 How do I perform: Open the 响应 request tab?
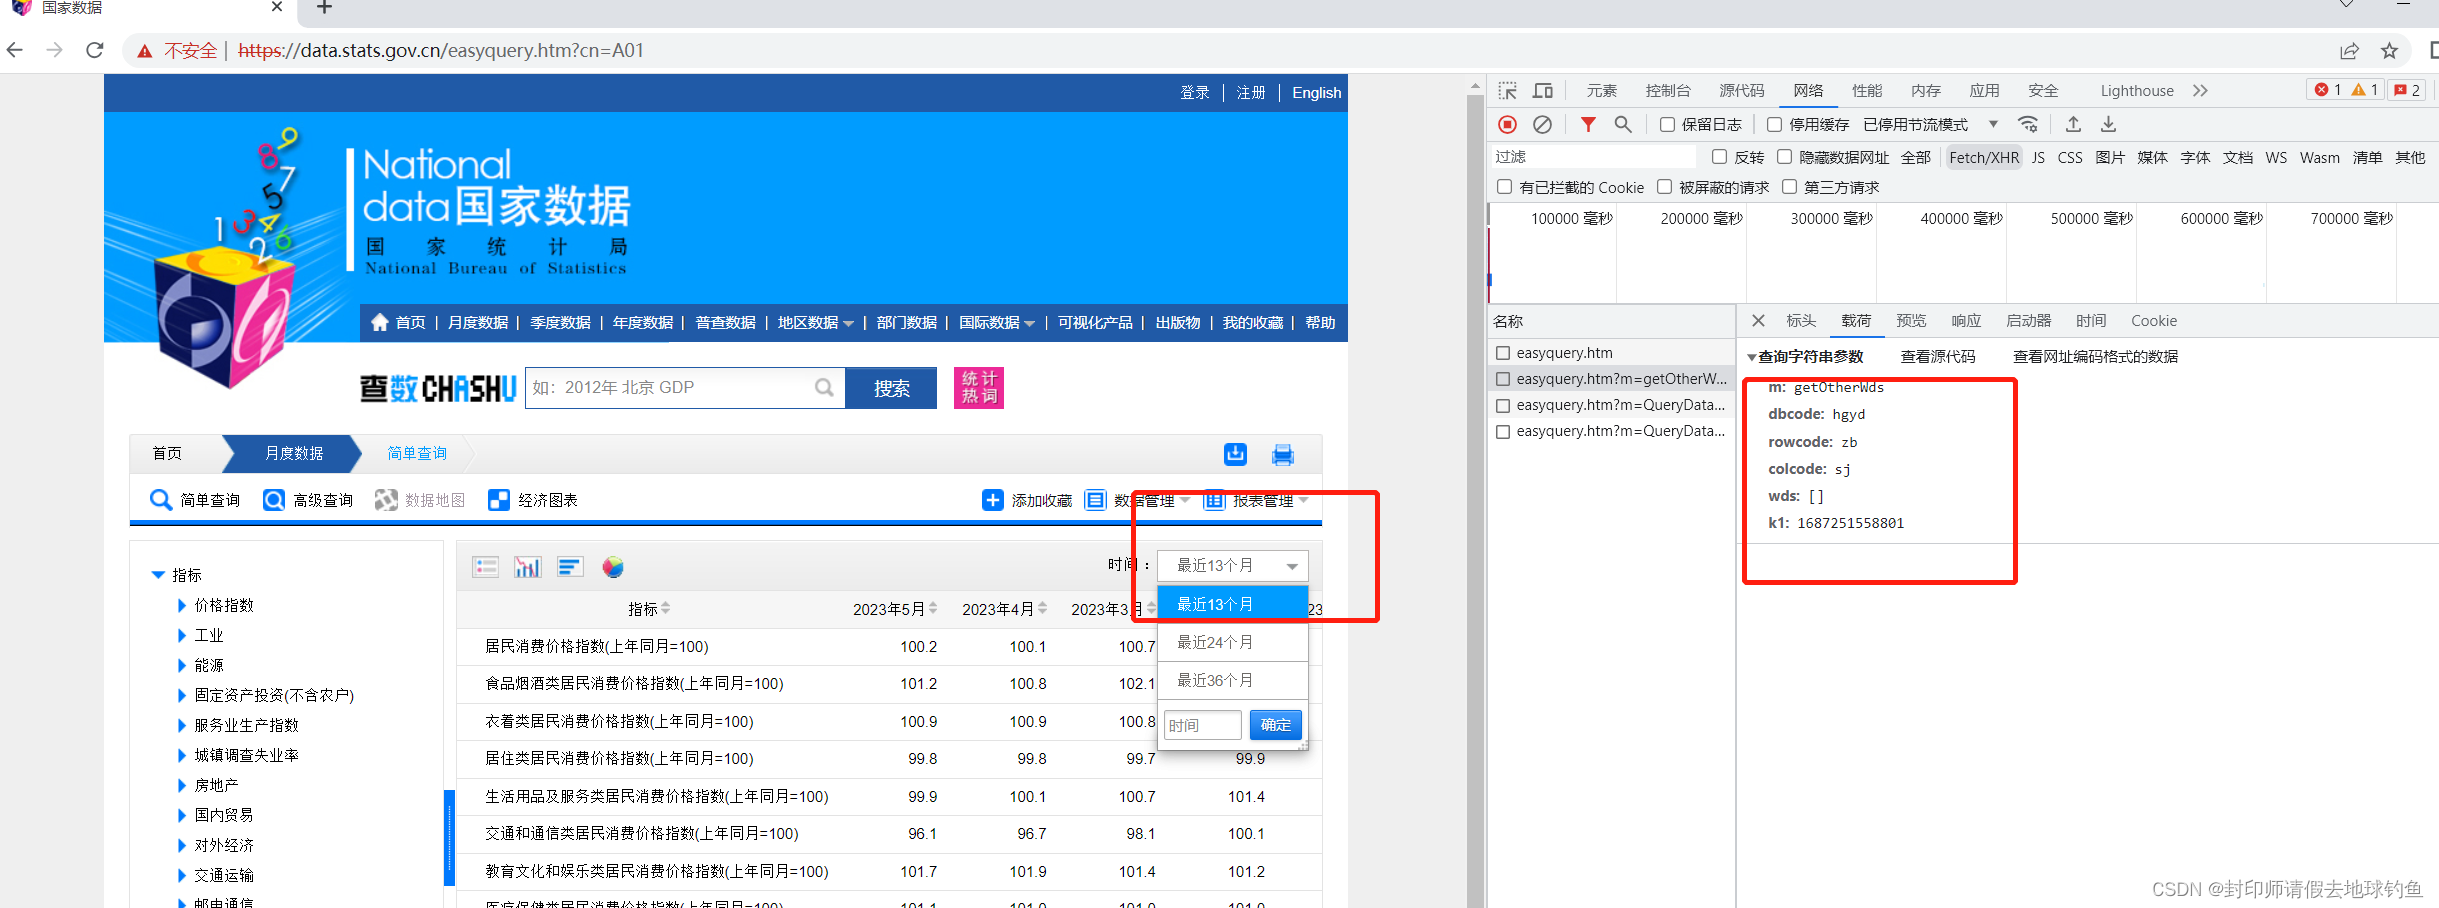tap(1966, 321)
